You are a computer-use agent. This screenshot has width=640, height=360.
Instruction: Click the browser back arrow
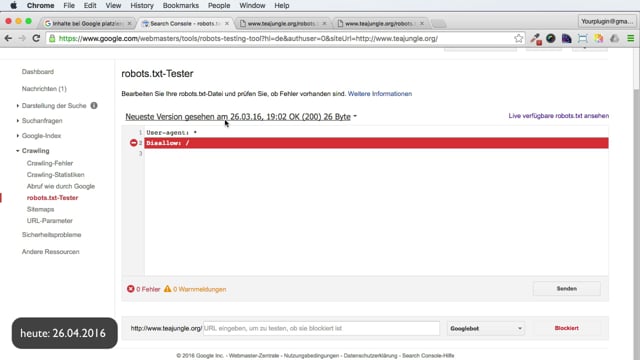point(8,38)
